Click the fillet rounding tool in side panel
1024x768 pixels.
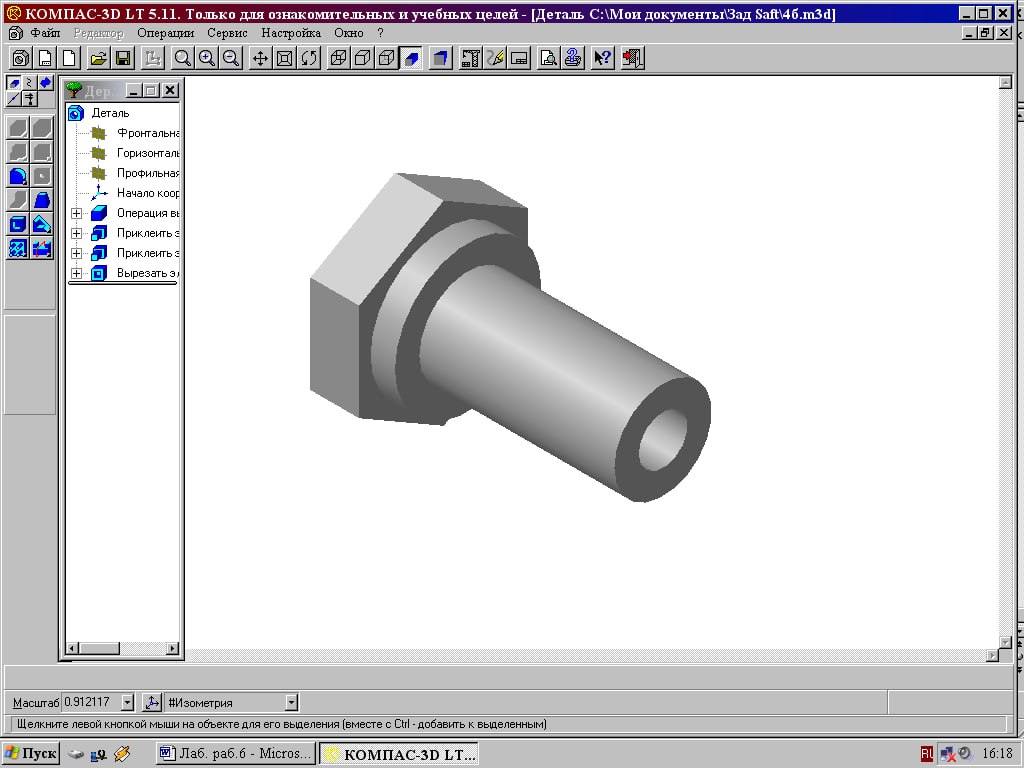(18, 176)
